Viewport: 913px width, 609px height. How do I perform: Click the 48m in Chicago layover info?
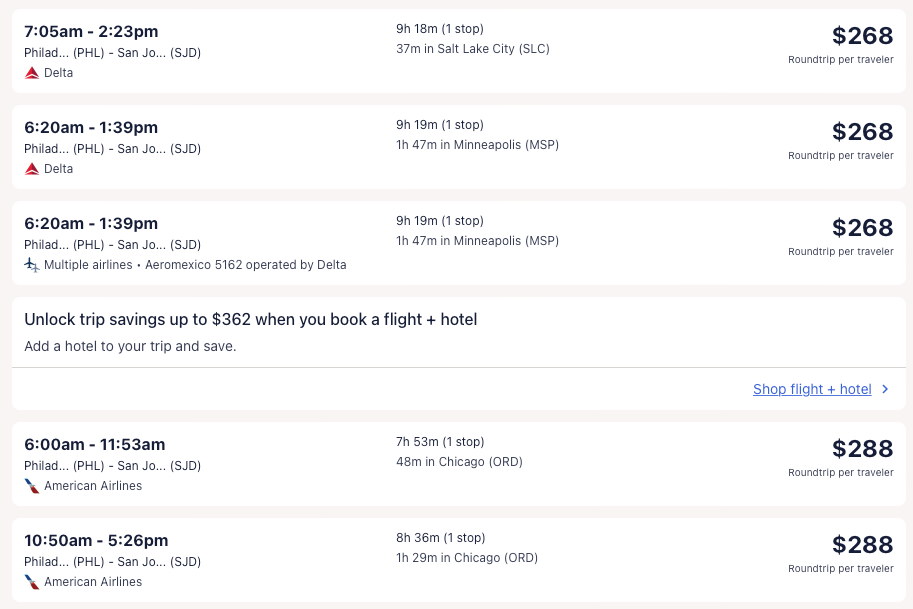click(459, 462)
